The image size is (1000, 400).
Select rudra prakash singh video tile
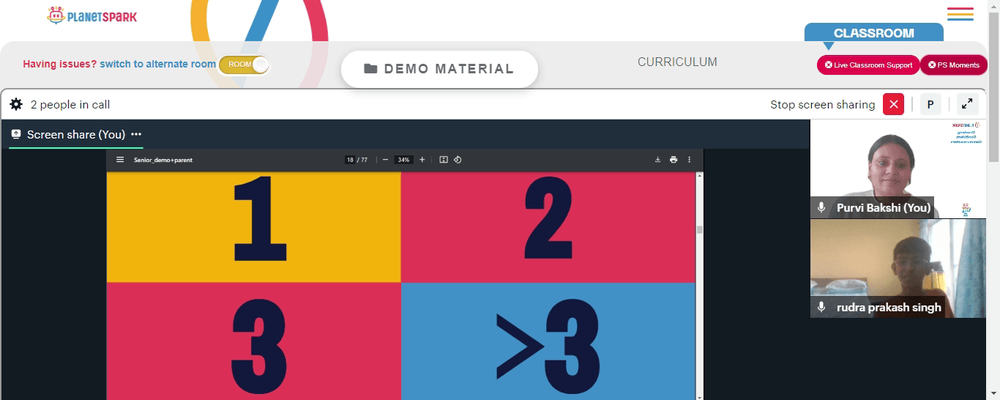(x=898, y=269)
